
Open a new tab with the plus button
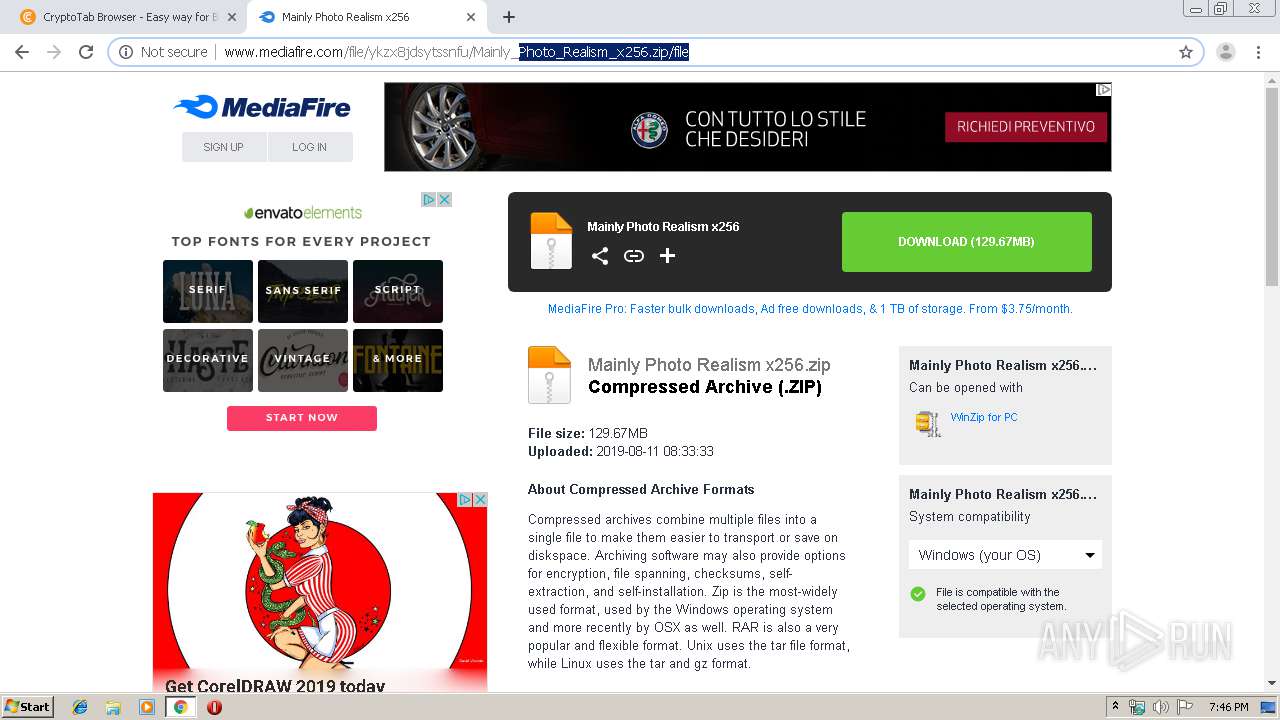coord(509,17)
